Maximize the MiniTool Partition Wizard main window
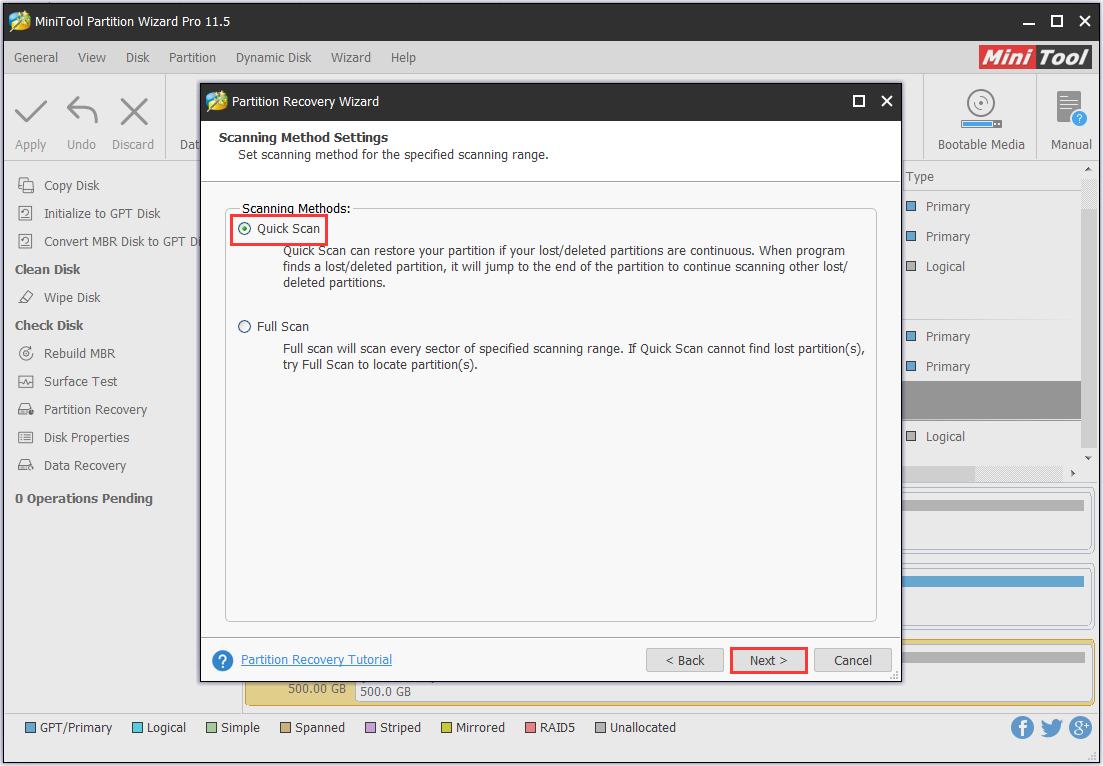This screenshot has width=1103, height=766. pos(1057,22)
